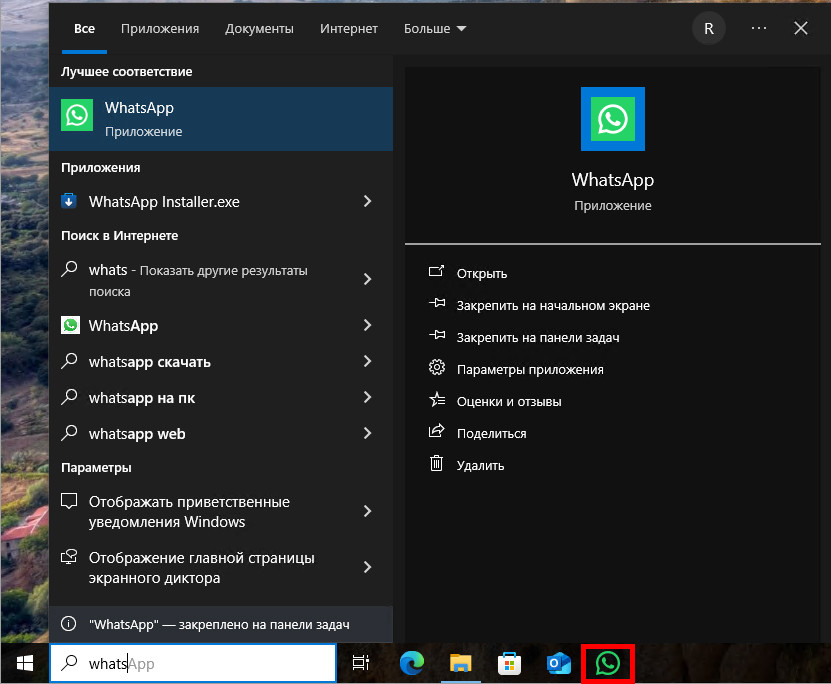Open File Explorer from the taskbar
Viewport: 831px width, 684px height.
[x=460, y=662]
